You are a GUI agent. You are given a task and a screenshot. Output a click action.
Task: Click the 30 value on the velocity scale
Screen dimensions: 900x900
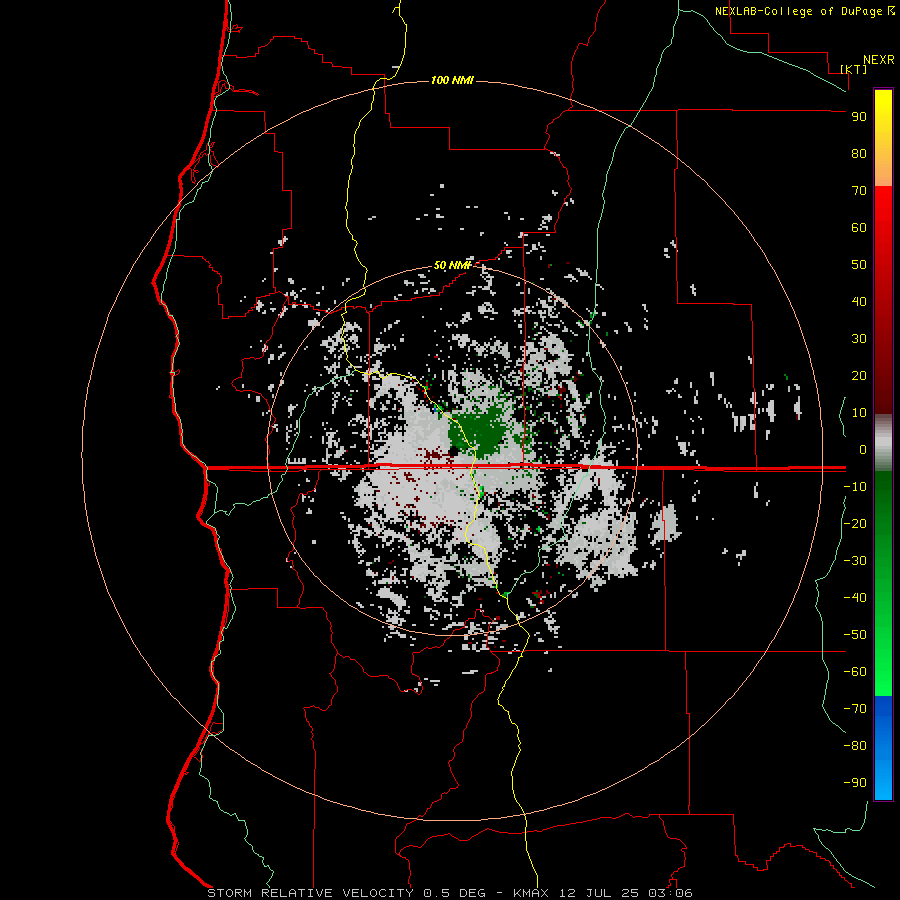pyautogui.click(x=859, y=339)
